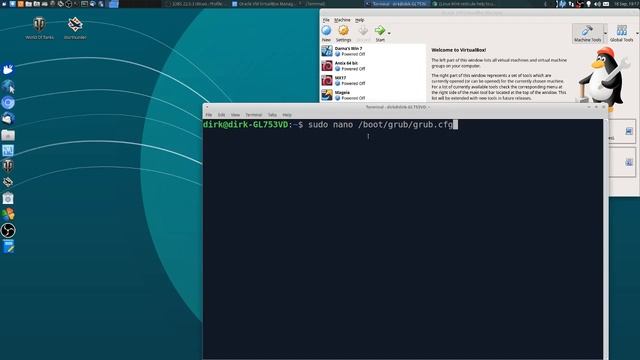Open the web browser globe-cursor dock icon
Image resolution: width=640 pixels, height=360 pixels.
(8, 86)
